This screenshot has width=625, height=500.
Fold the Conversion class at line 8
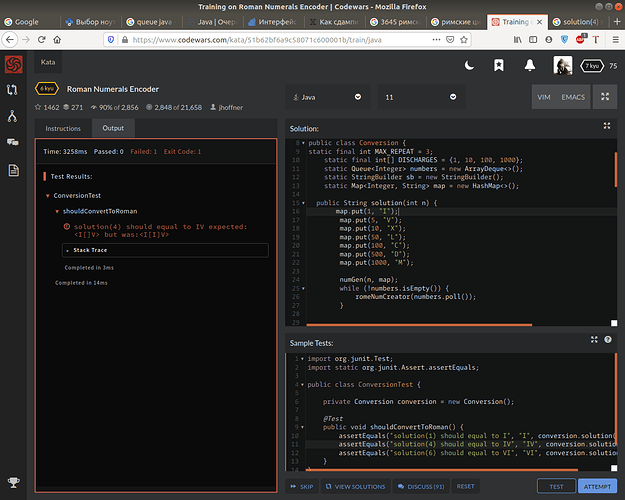coord(303,143)
